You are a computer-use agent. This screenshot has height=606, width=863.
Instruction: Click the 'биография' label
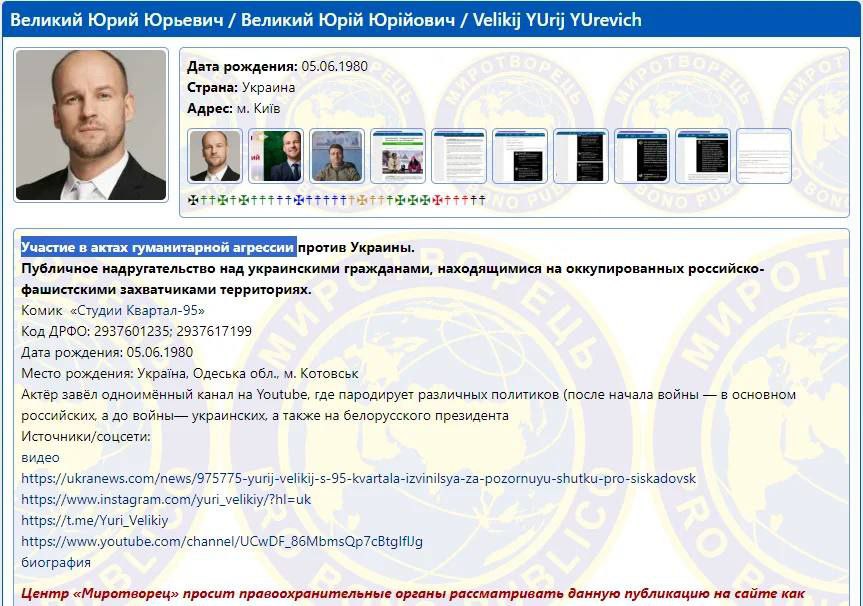pyautogui.click(x=56, y=563)
